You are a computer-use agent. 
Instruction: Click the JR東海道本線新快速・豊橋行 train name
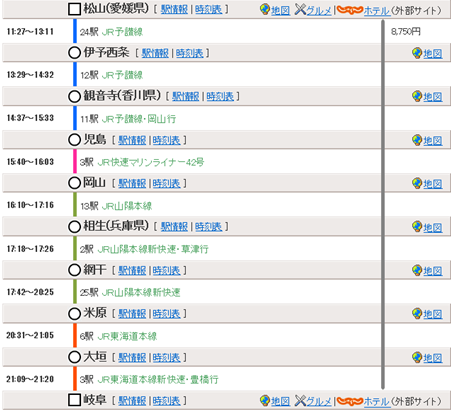click(x=158, y=379)
